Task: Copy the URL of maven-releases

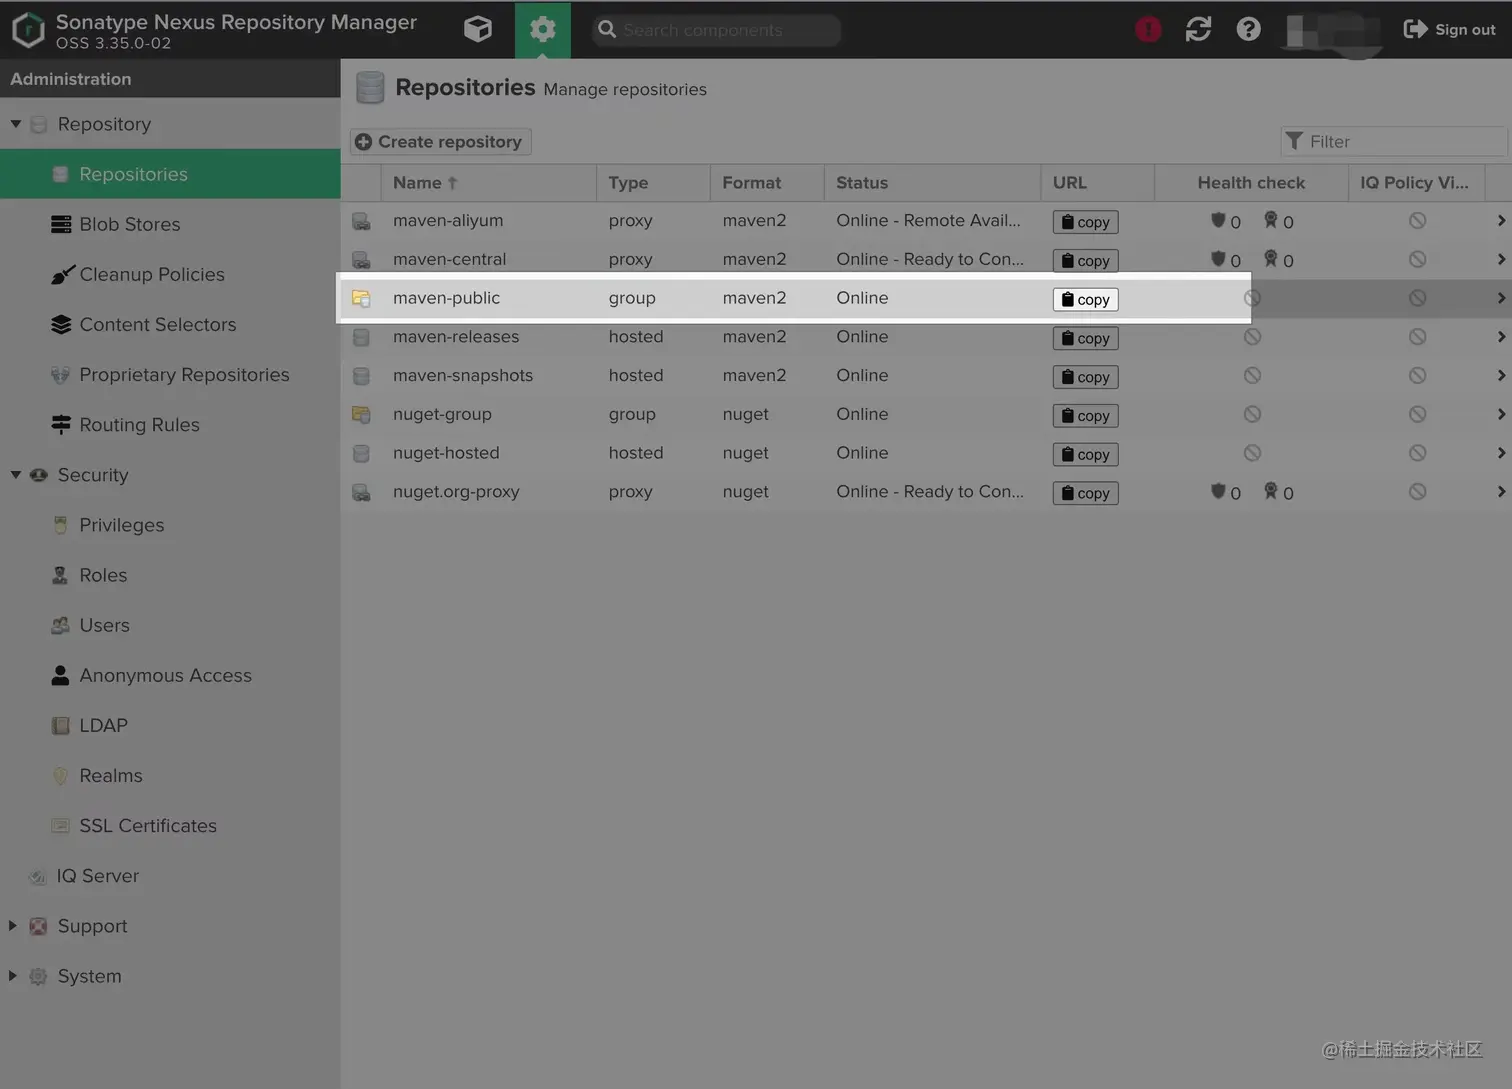Action: click(x=1085, y=338)
